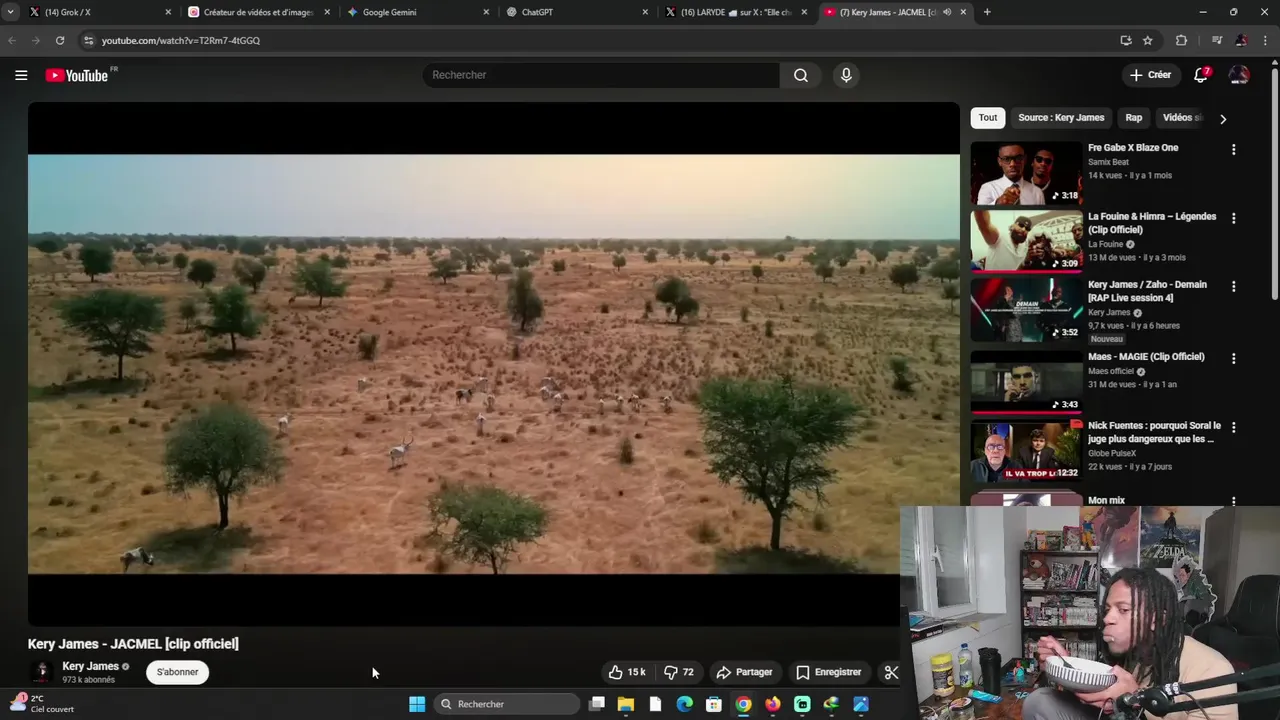Mute the Kery James tab audio icon
The height and width of the screenshot is (720, 1280).
(x=947, y=12)
